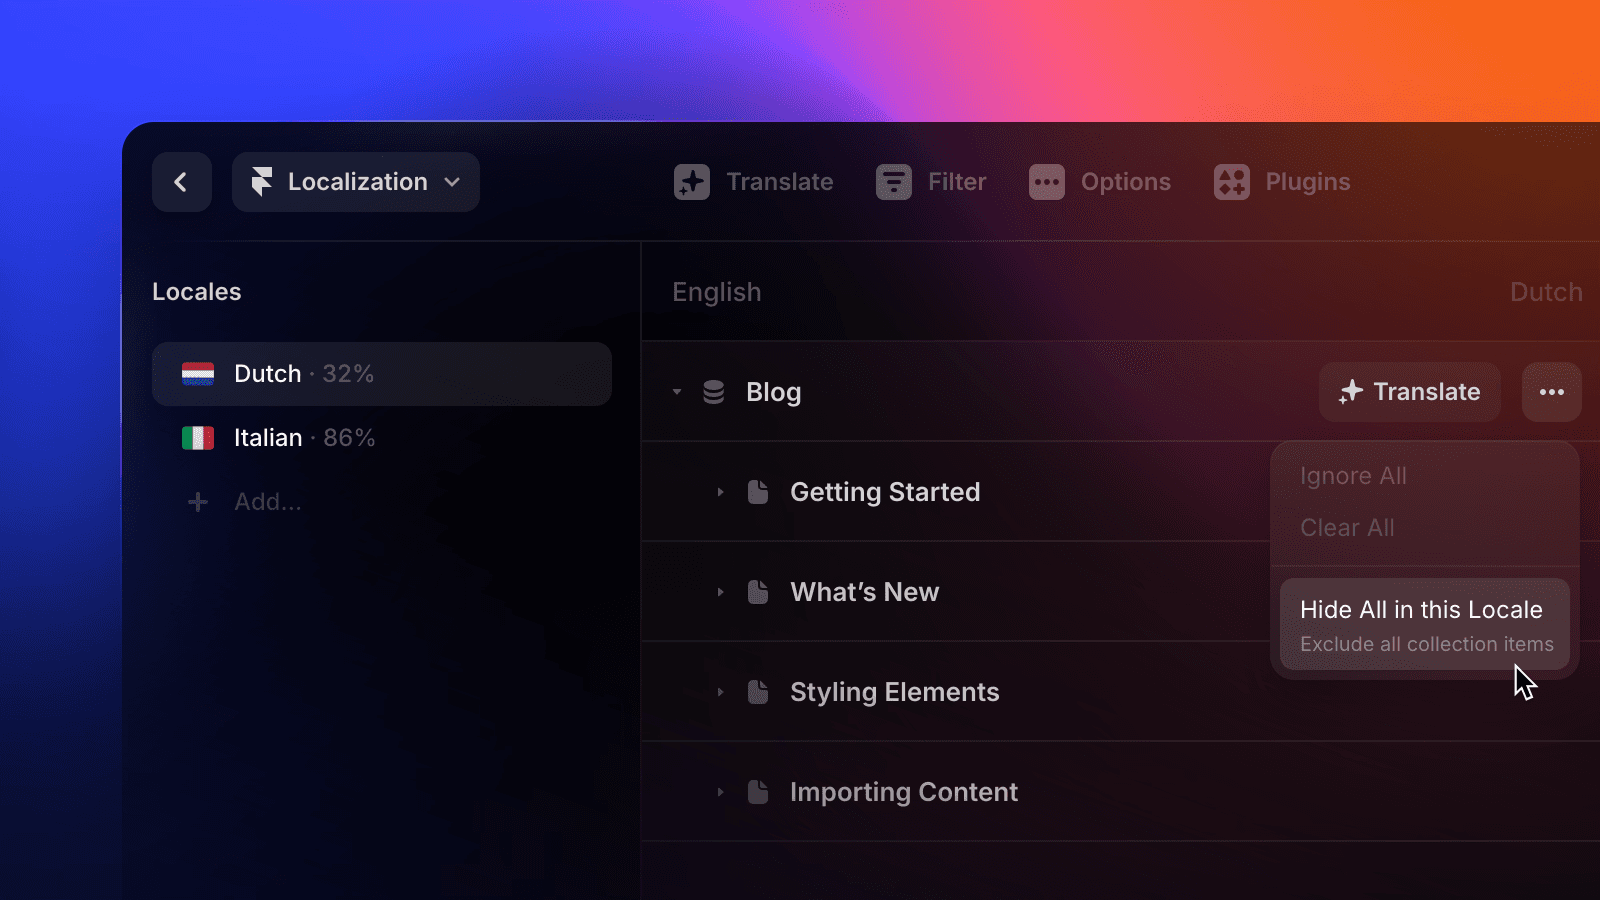Click the 86% Italian progress value
1600x900 pixels.
[x=349, y=438]
